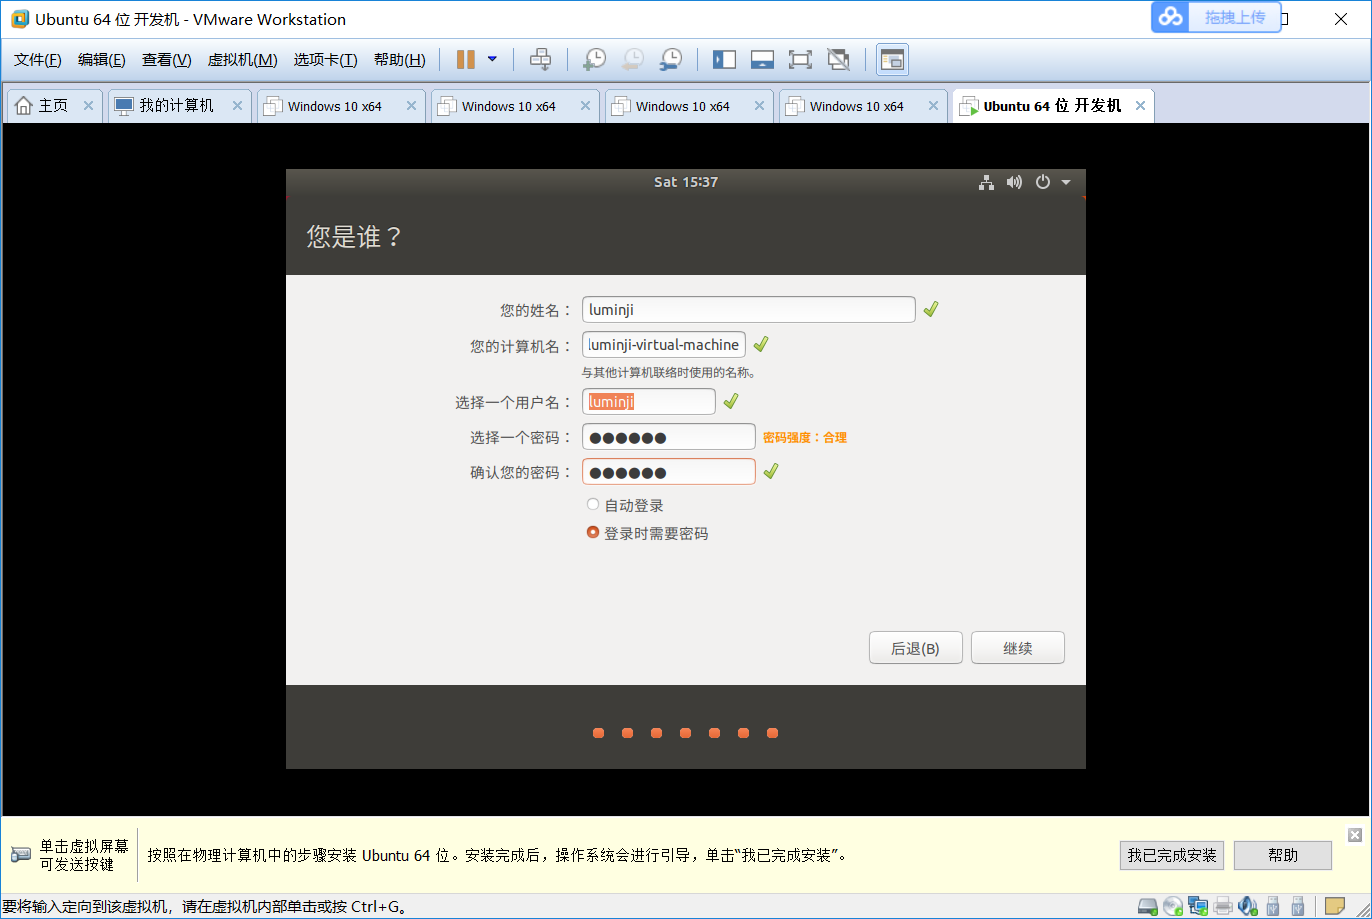
Task: Click the Unity mode toolbar icon
Action: (x=838, y=60)
